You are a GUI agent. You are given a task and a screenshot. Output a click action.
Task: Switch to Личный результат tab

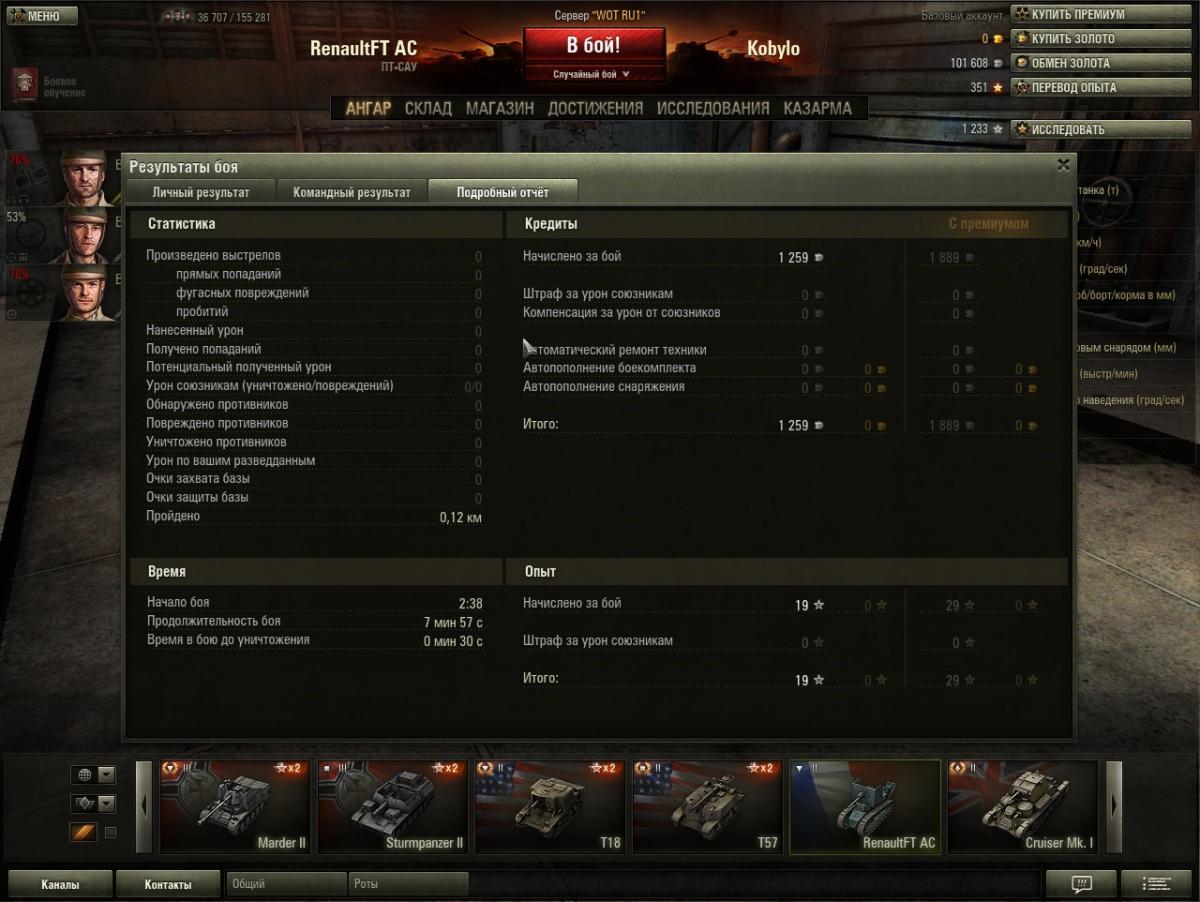pos(200,192)
